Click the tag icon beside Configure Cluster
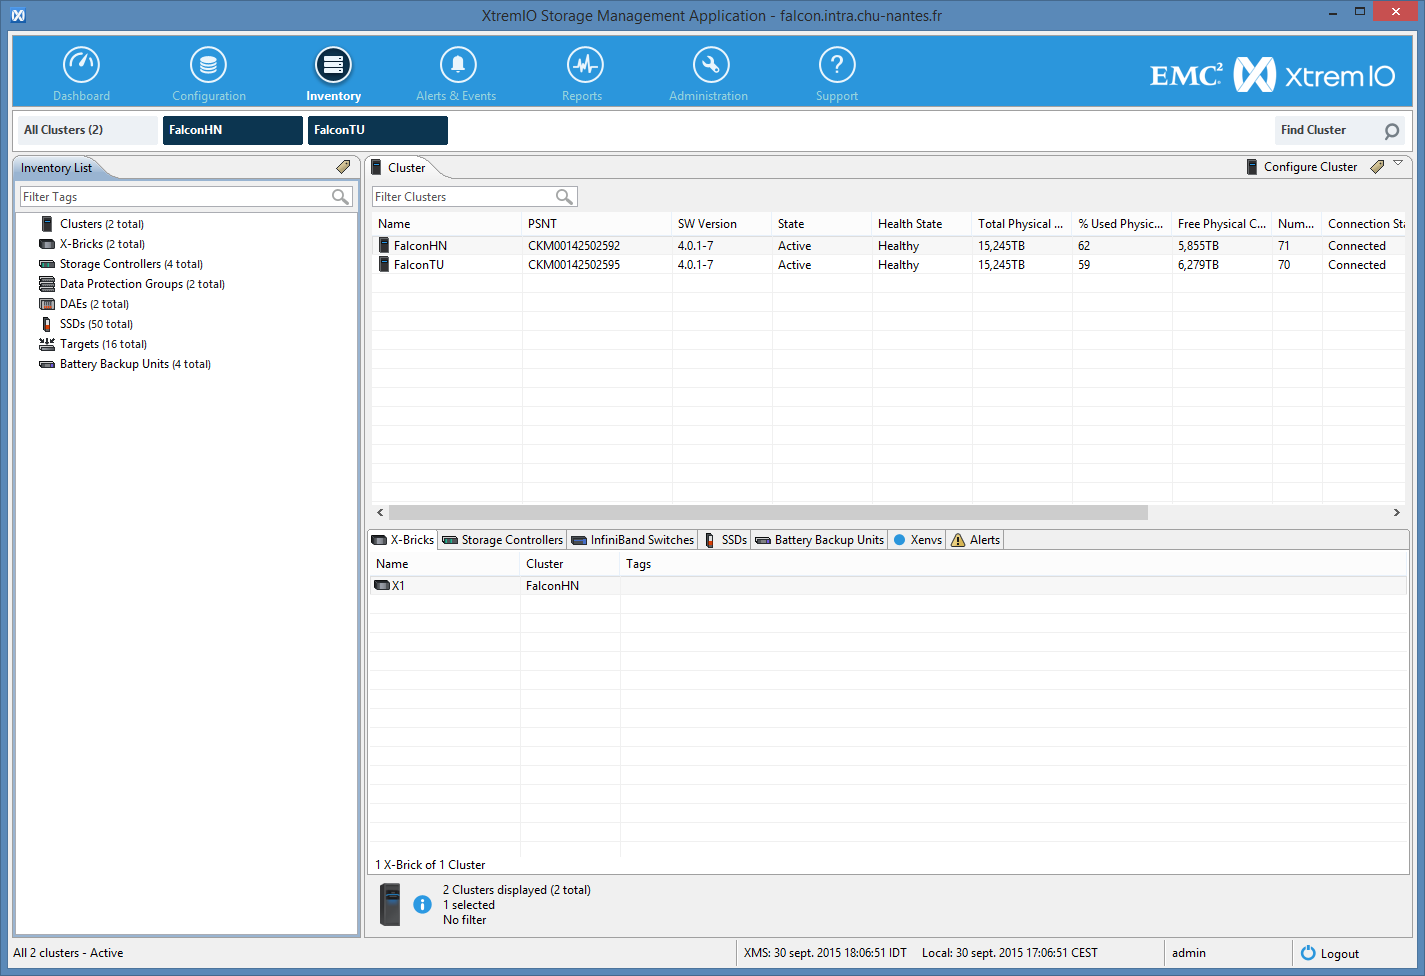 [x=1377, y=167]
